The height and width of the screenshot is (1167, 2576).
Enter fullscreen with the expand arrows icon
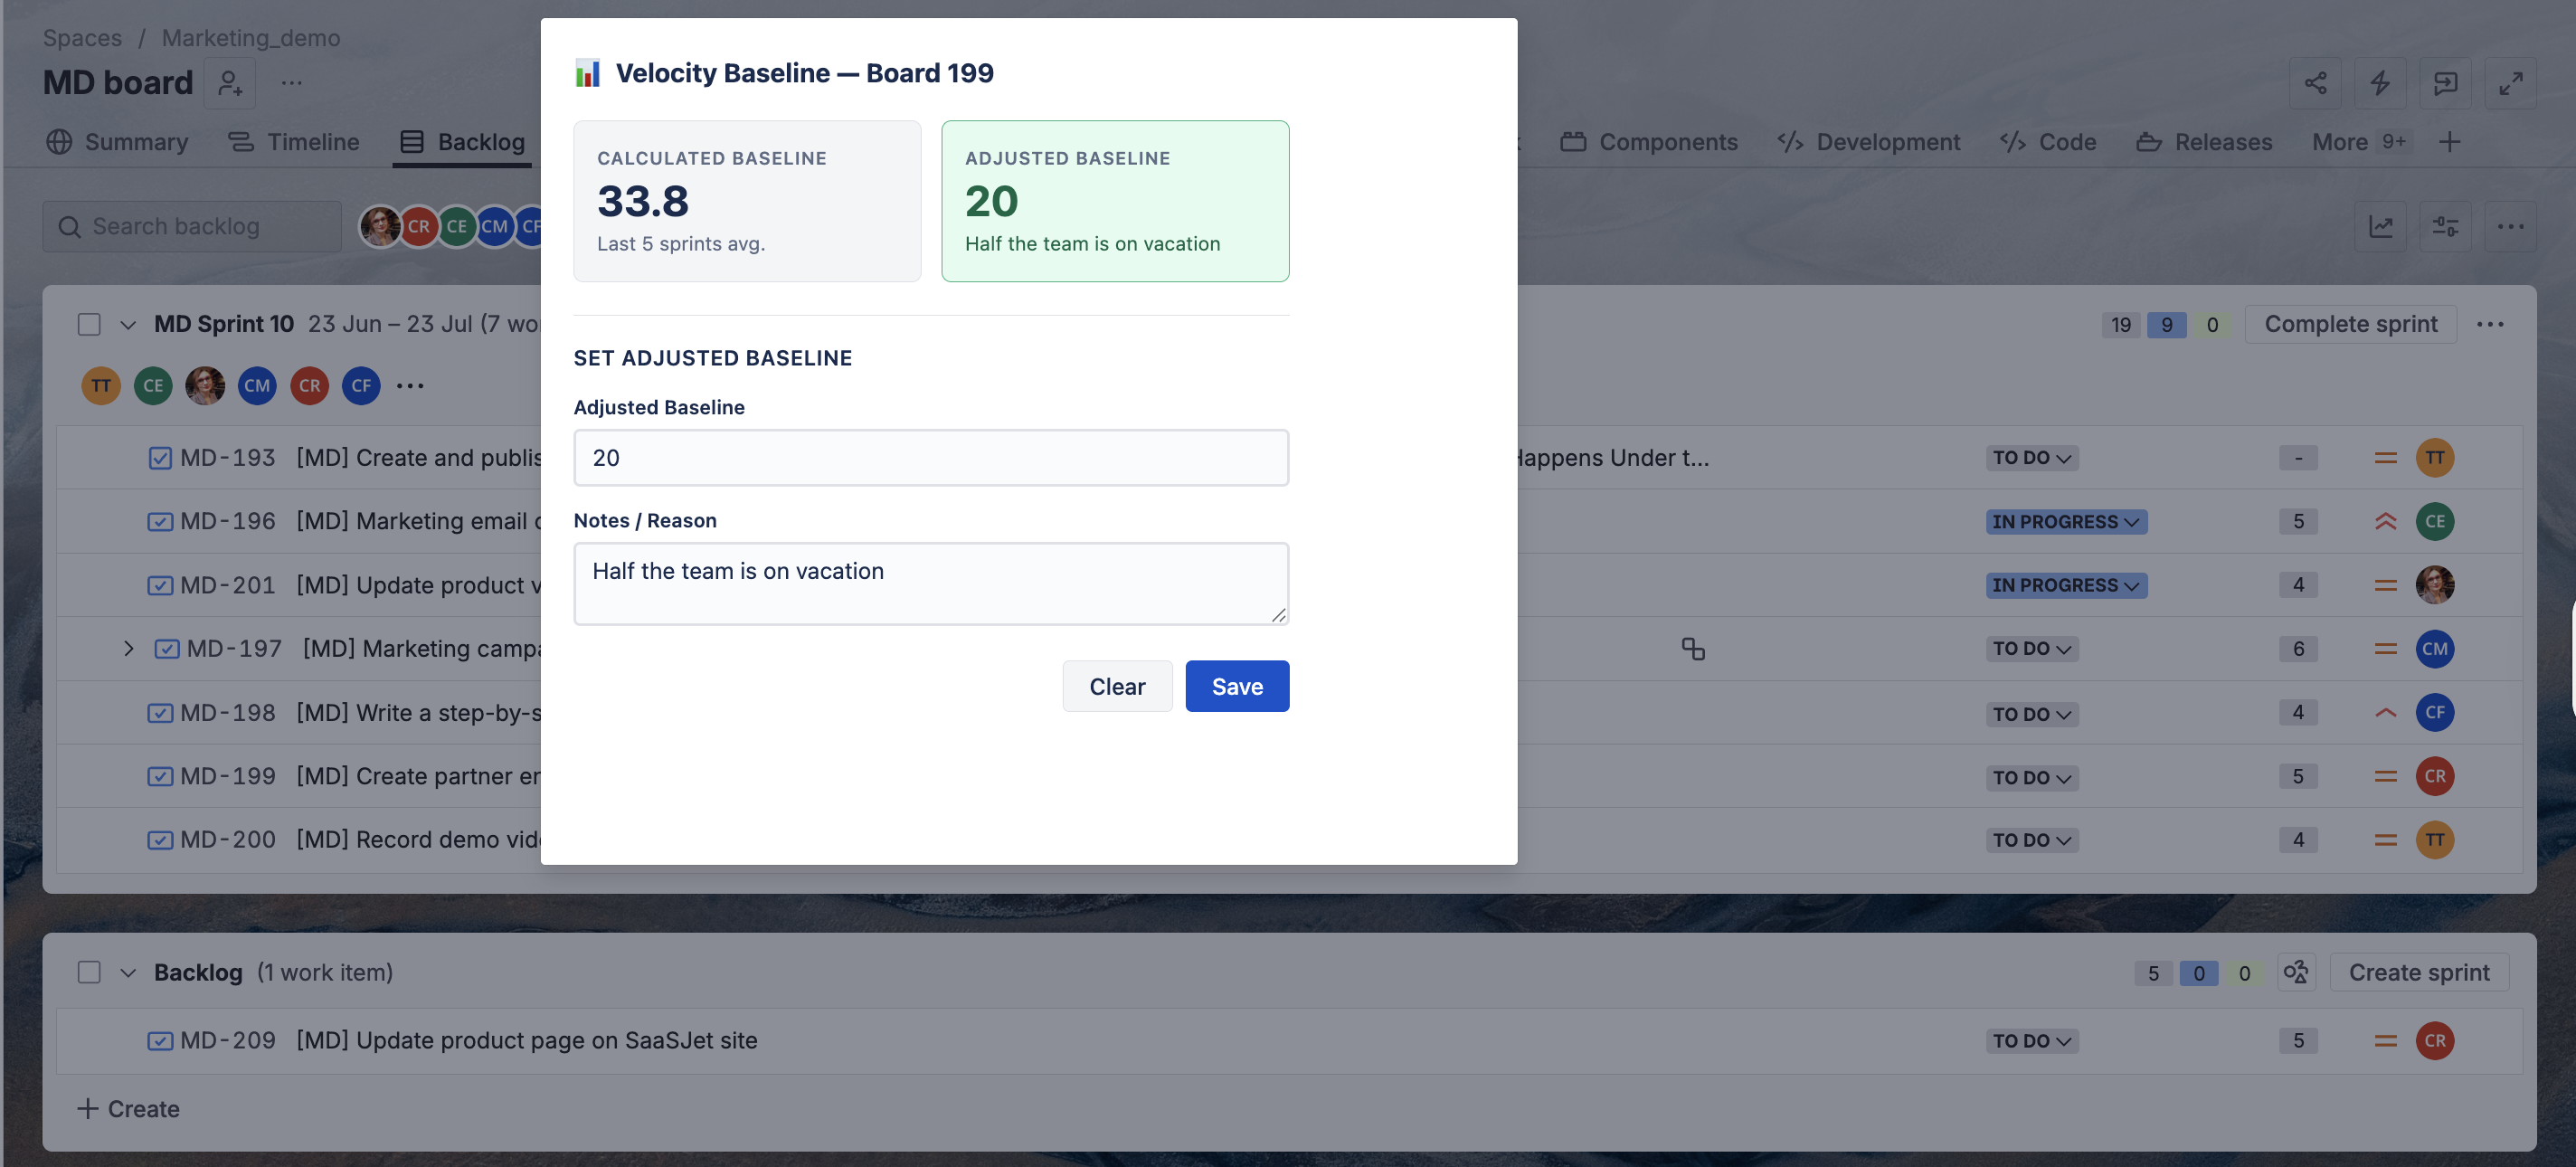(x=2511, y=83)
